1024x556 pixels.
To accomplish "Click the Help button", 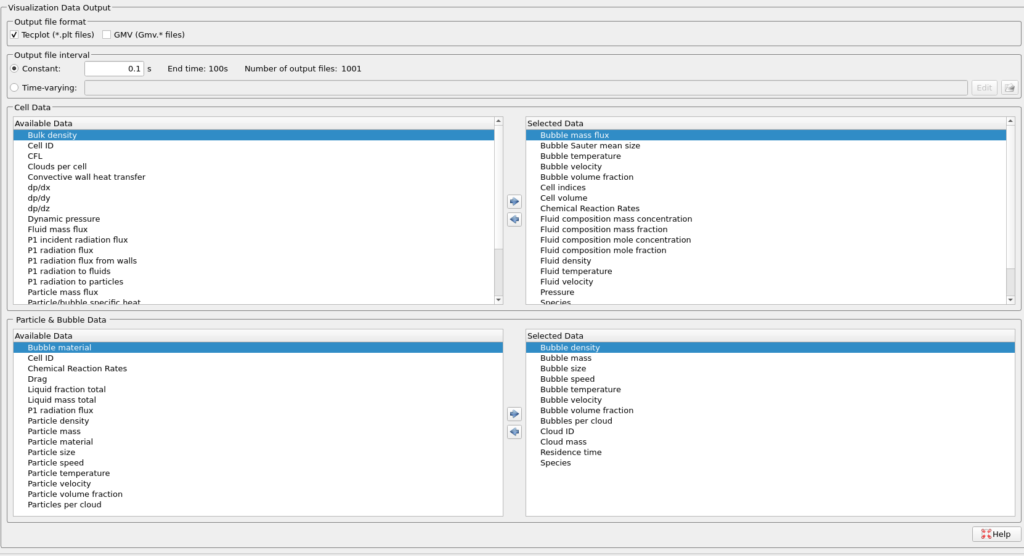I will point(995,534).
